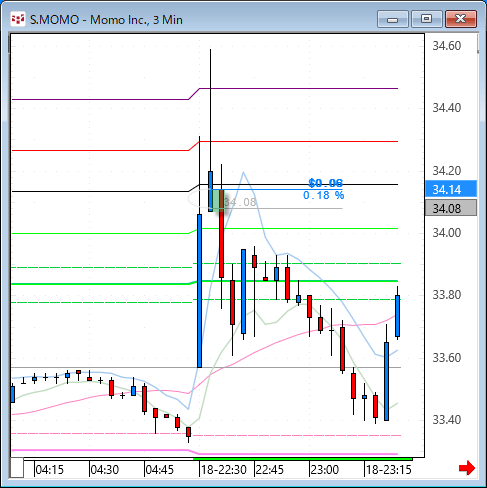Select the 33.80 price axis value

click(447, 295)
